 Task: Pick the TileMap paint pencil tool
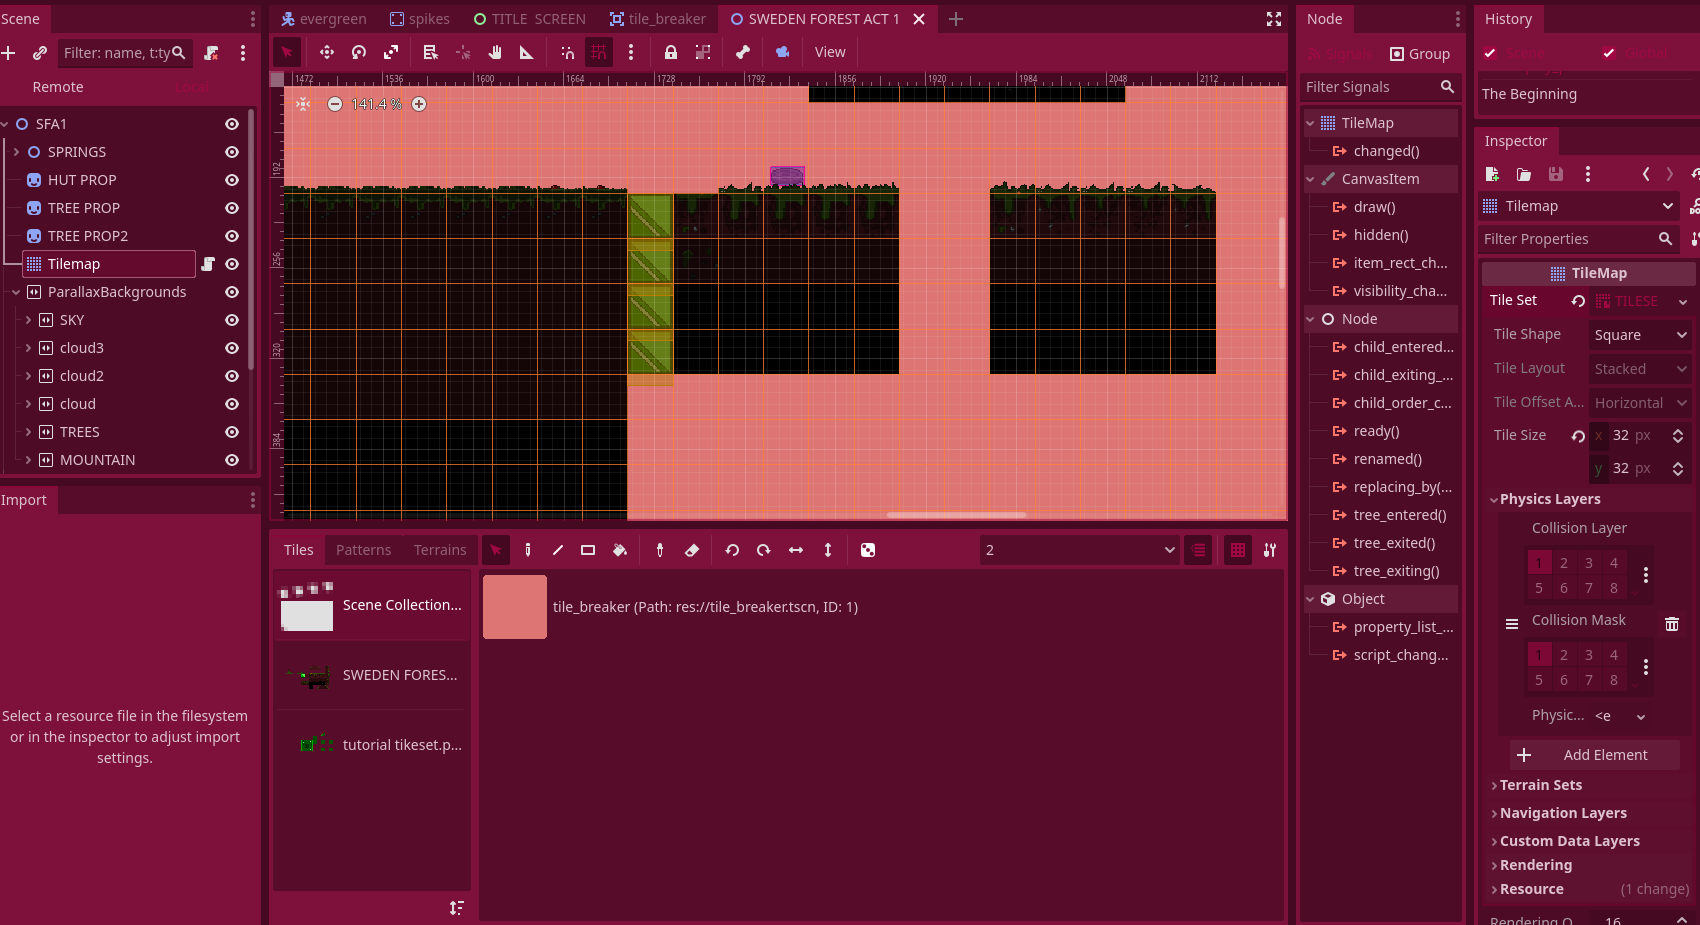pyautogui.click(x=528, y=550)
